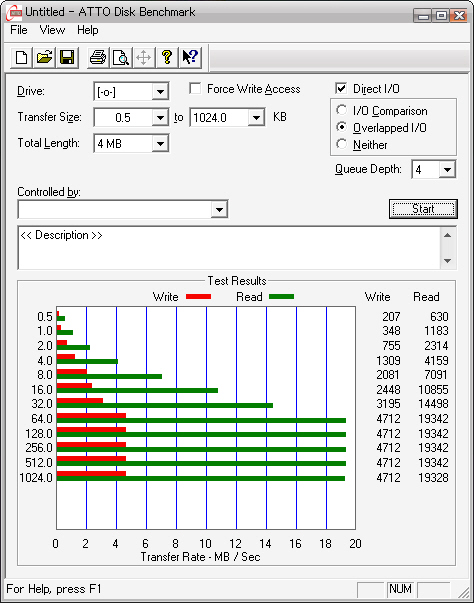
Task: Click inside the Description text box
Action: pyautogui.click(x=229, y=248)
